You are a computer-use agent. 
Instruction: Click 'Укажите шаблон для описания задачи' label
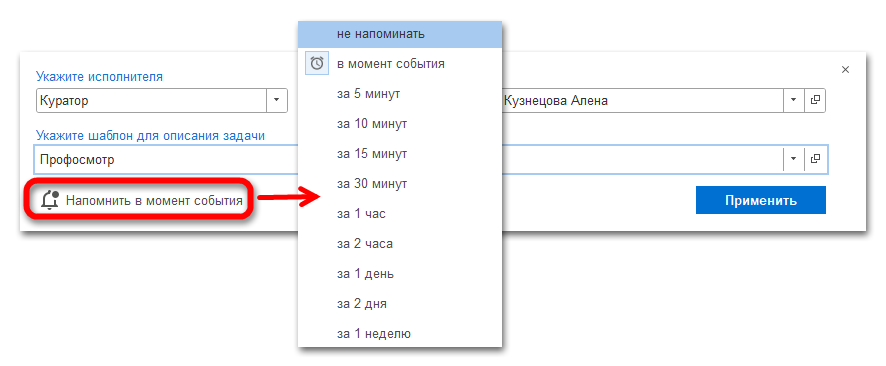click(150, 136)
